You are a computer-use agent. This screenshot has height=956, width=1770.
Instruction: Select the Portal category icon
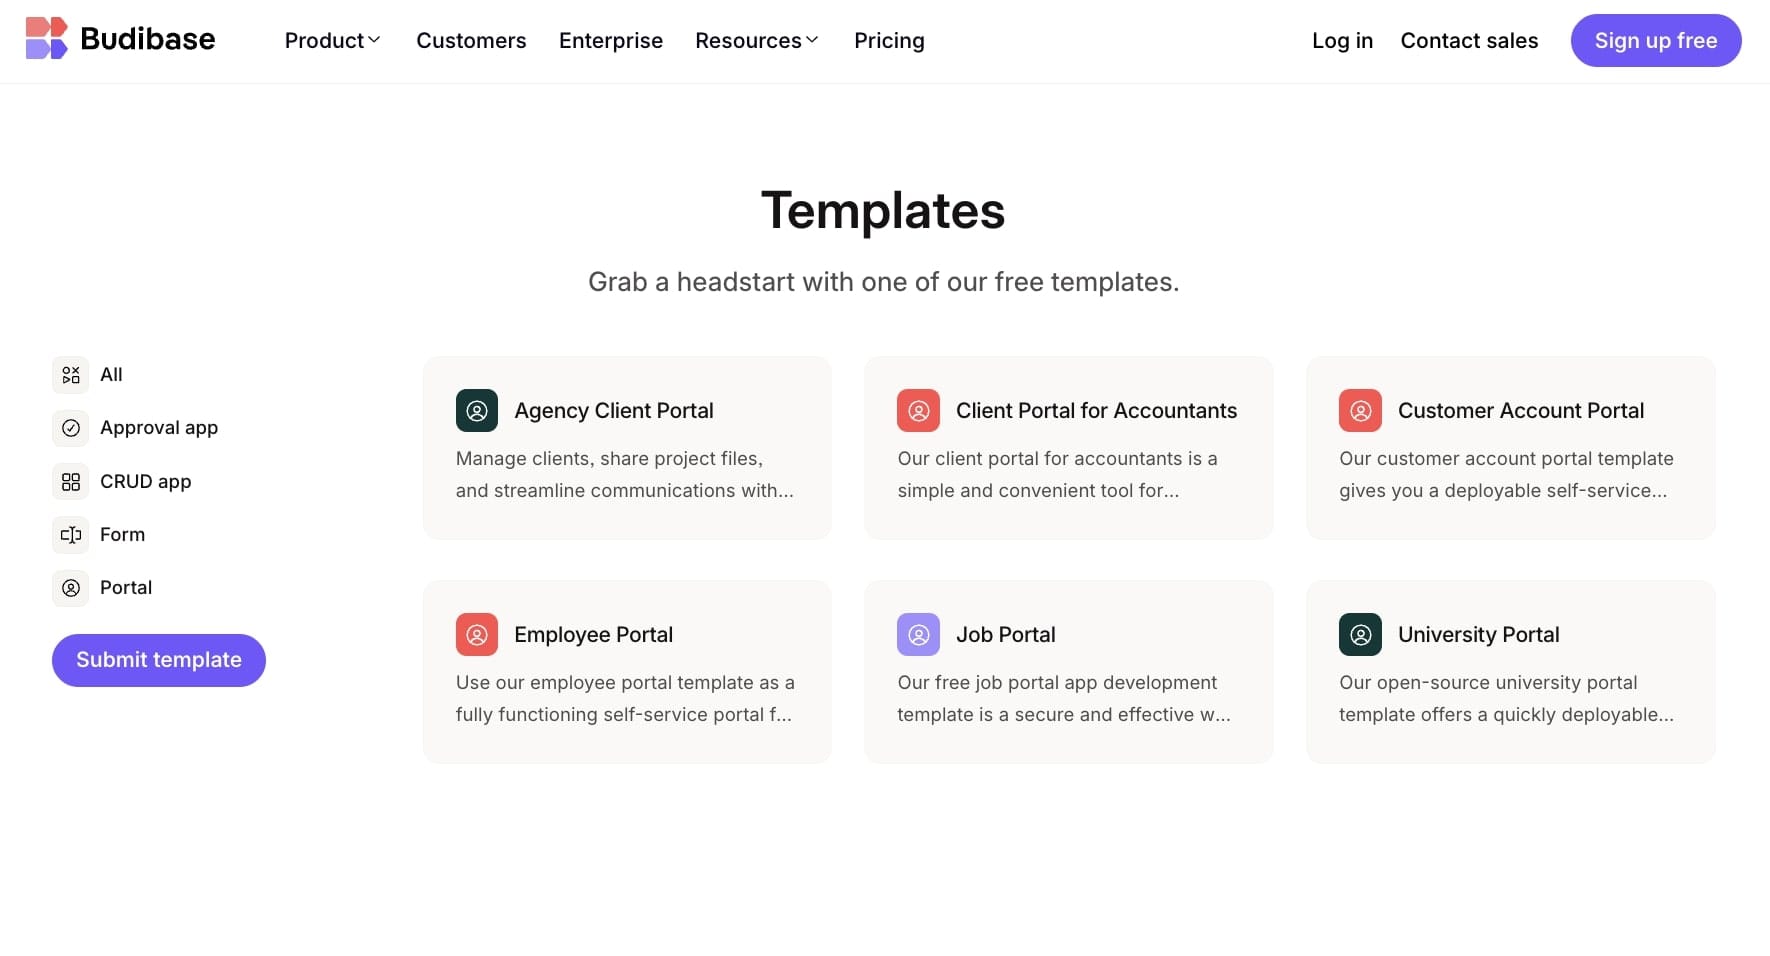click(x=70, y=588)
